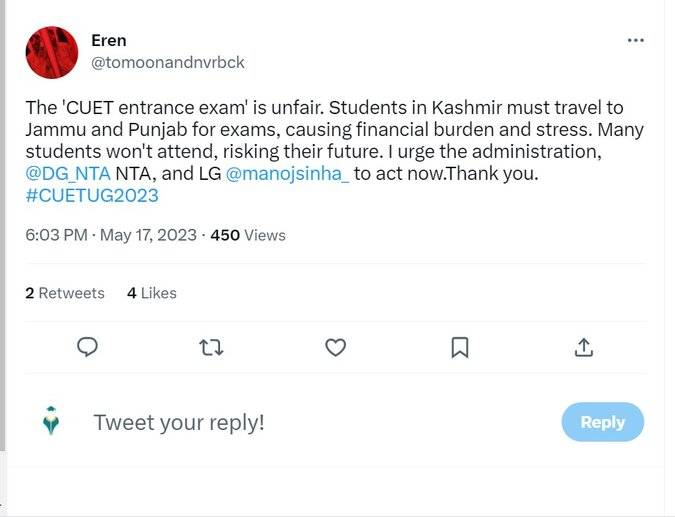View the list of 2 Retweets
The width and height of the screenshot is (675, 517).
click(65, 293)
